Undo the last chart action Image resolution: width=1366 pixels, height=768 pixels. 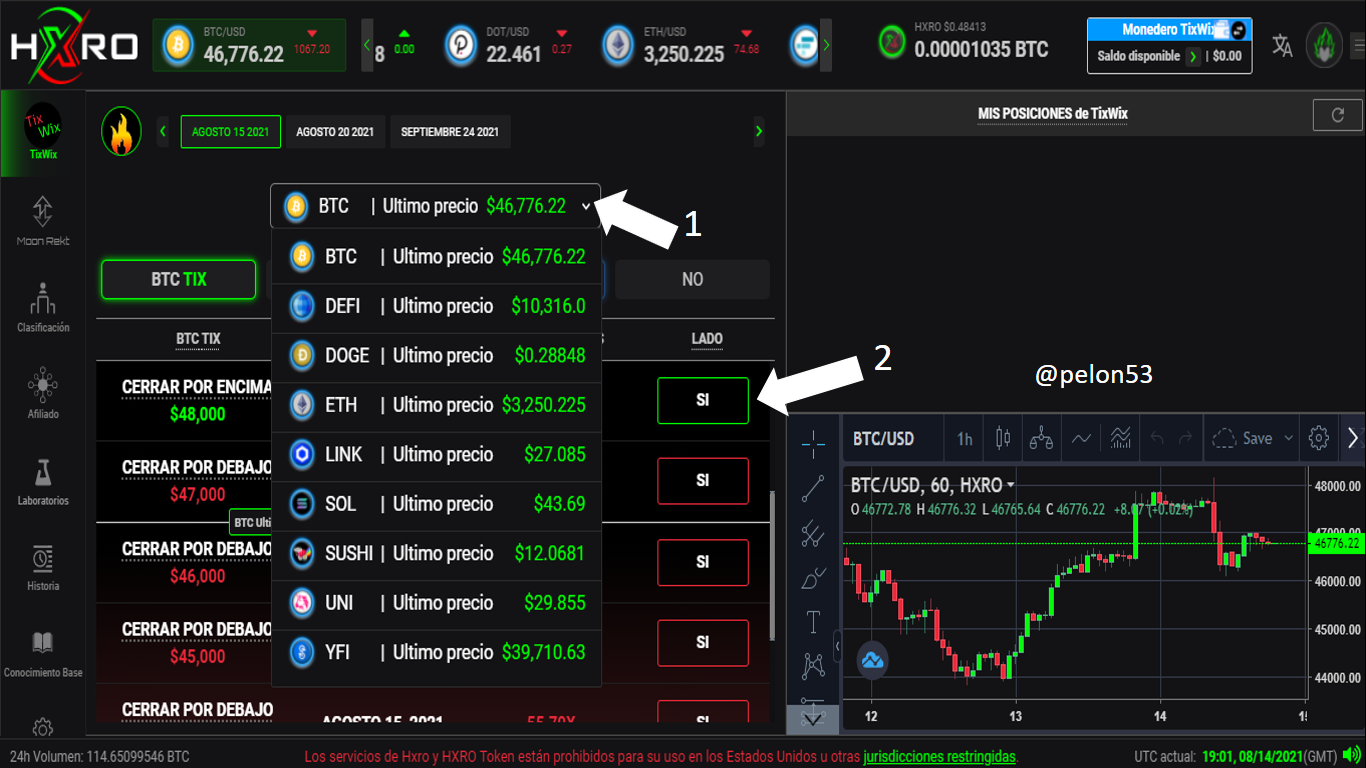tap(1158, 438)
